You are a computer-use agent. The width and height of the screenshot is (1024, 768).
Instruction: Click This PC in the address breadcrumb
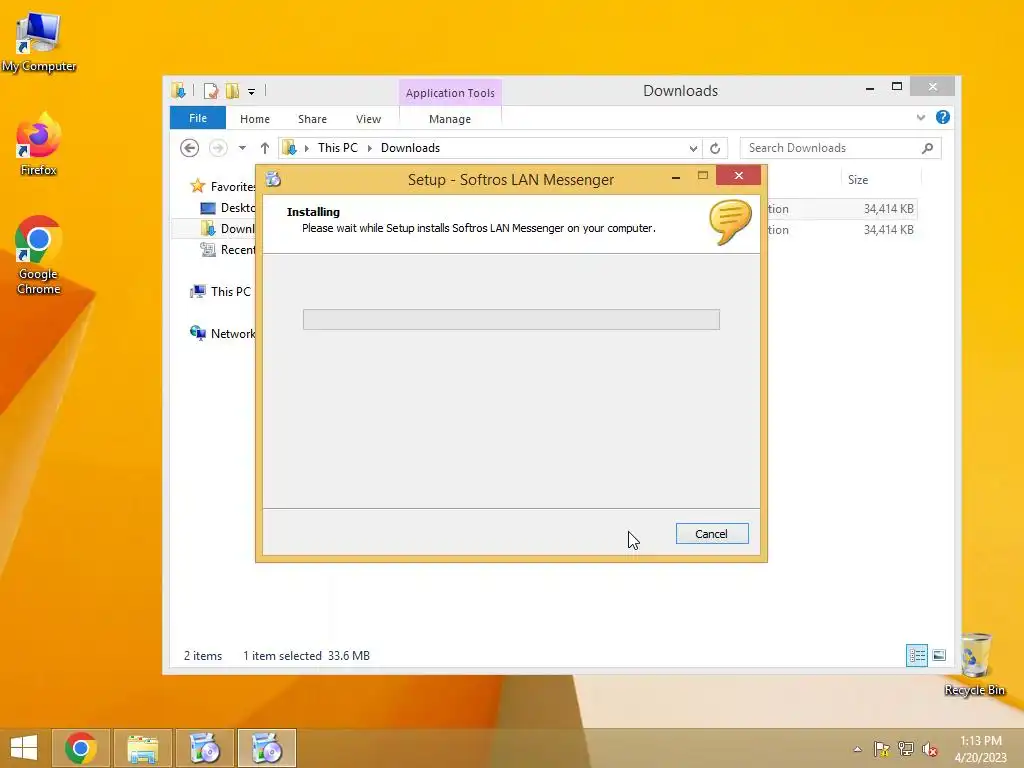(338, 148)
